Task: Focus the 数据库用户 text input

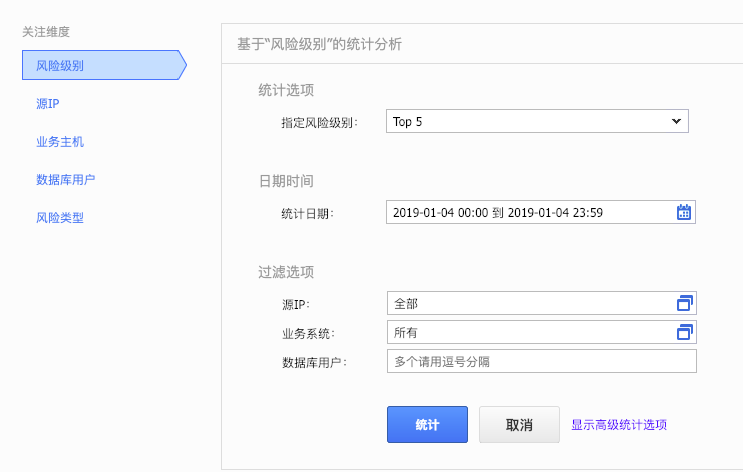Action: click(541, 361)
